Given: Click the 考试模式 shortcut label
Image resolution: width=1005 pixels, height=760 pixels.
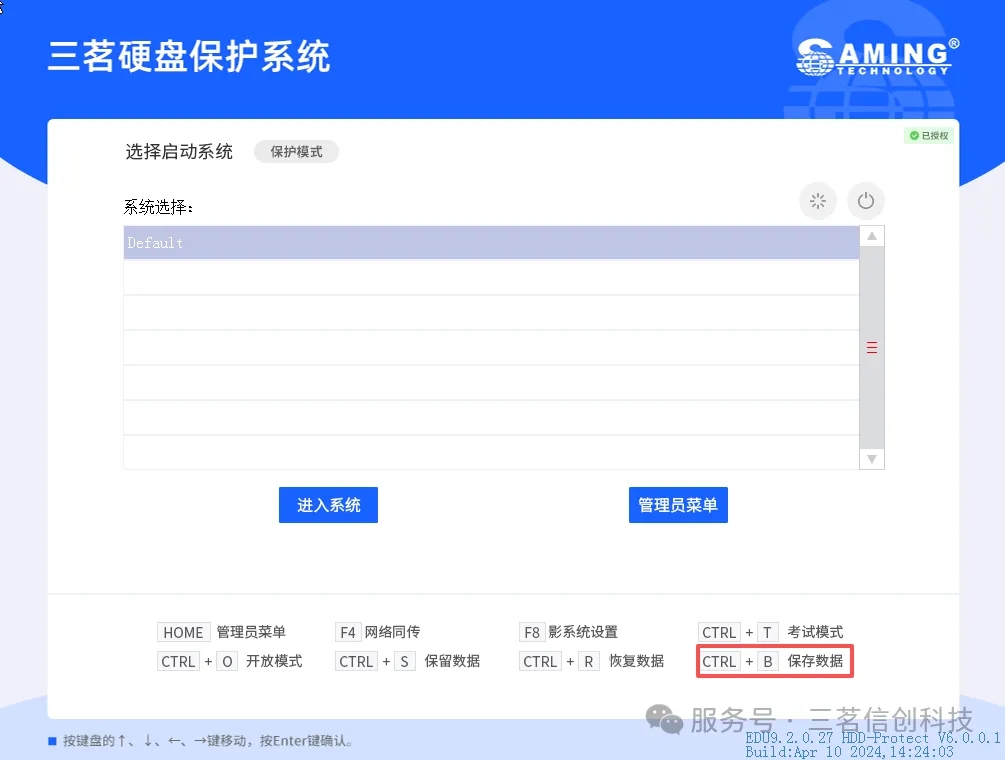Looking at the screenshot, I should pyautogui.click(x=815, y=632).
